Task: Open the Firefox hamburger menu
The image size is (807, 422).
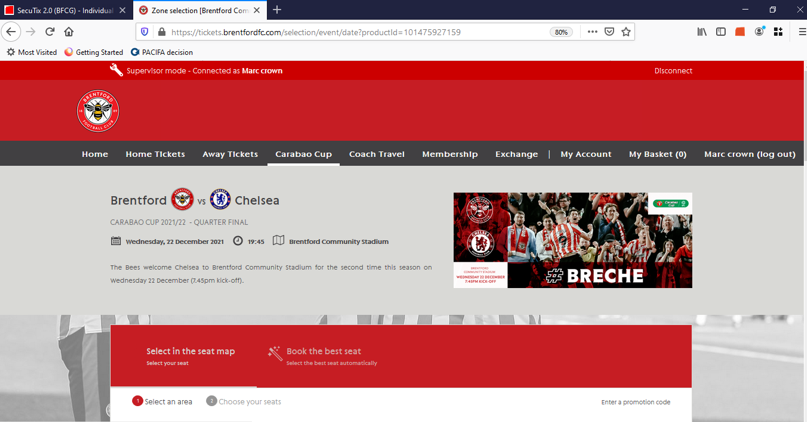Action: pyautogui.click(x=802, y=32)
